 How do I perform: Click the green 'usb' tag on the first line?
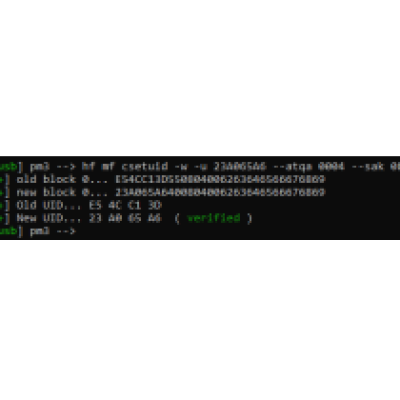(8, 166)
